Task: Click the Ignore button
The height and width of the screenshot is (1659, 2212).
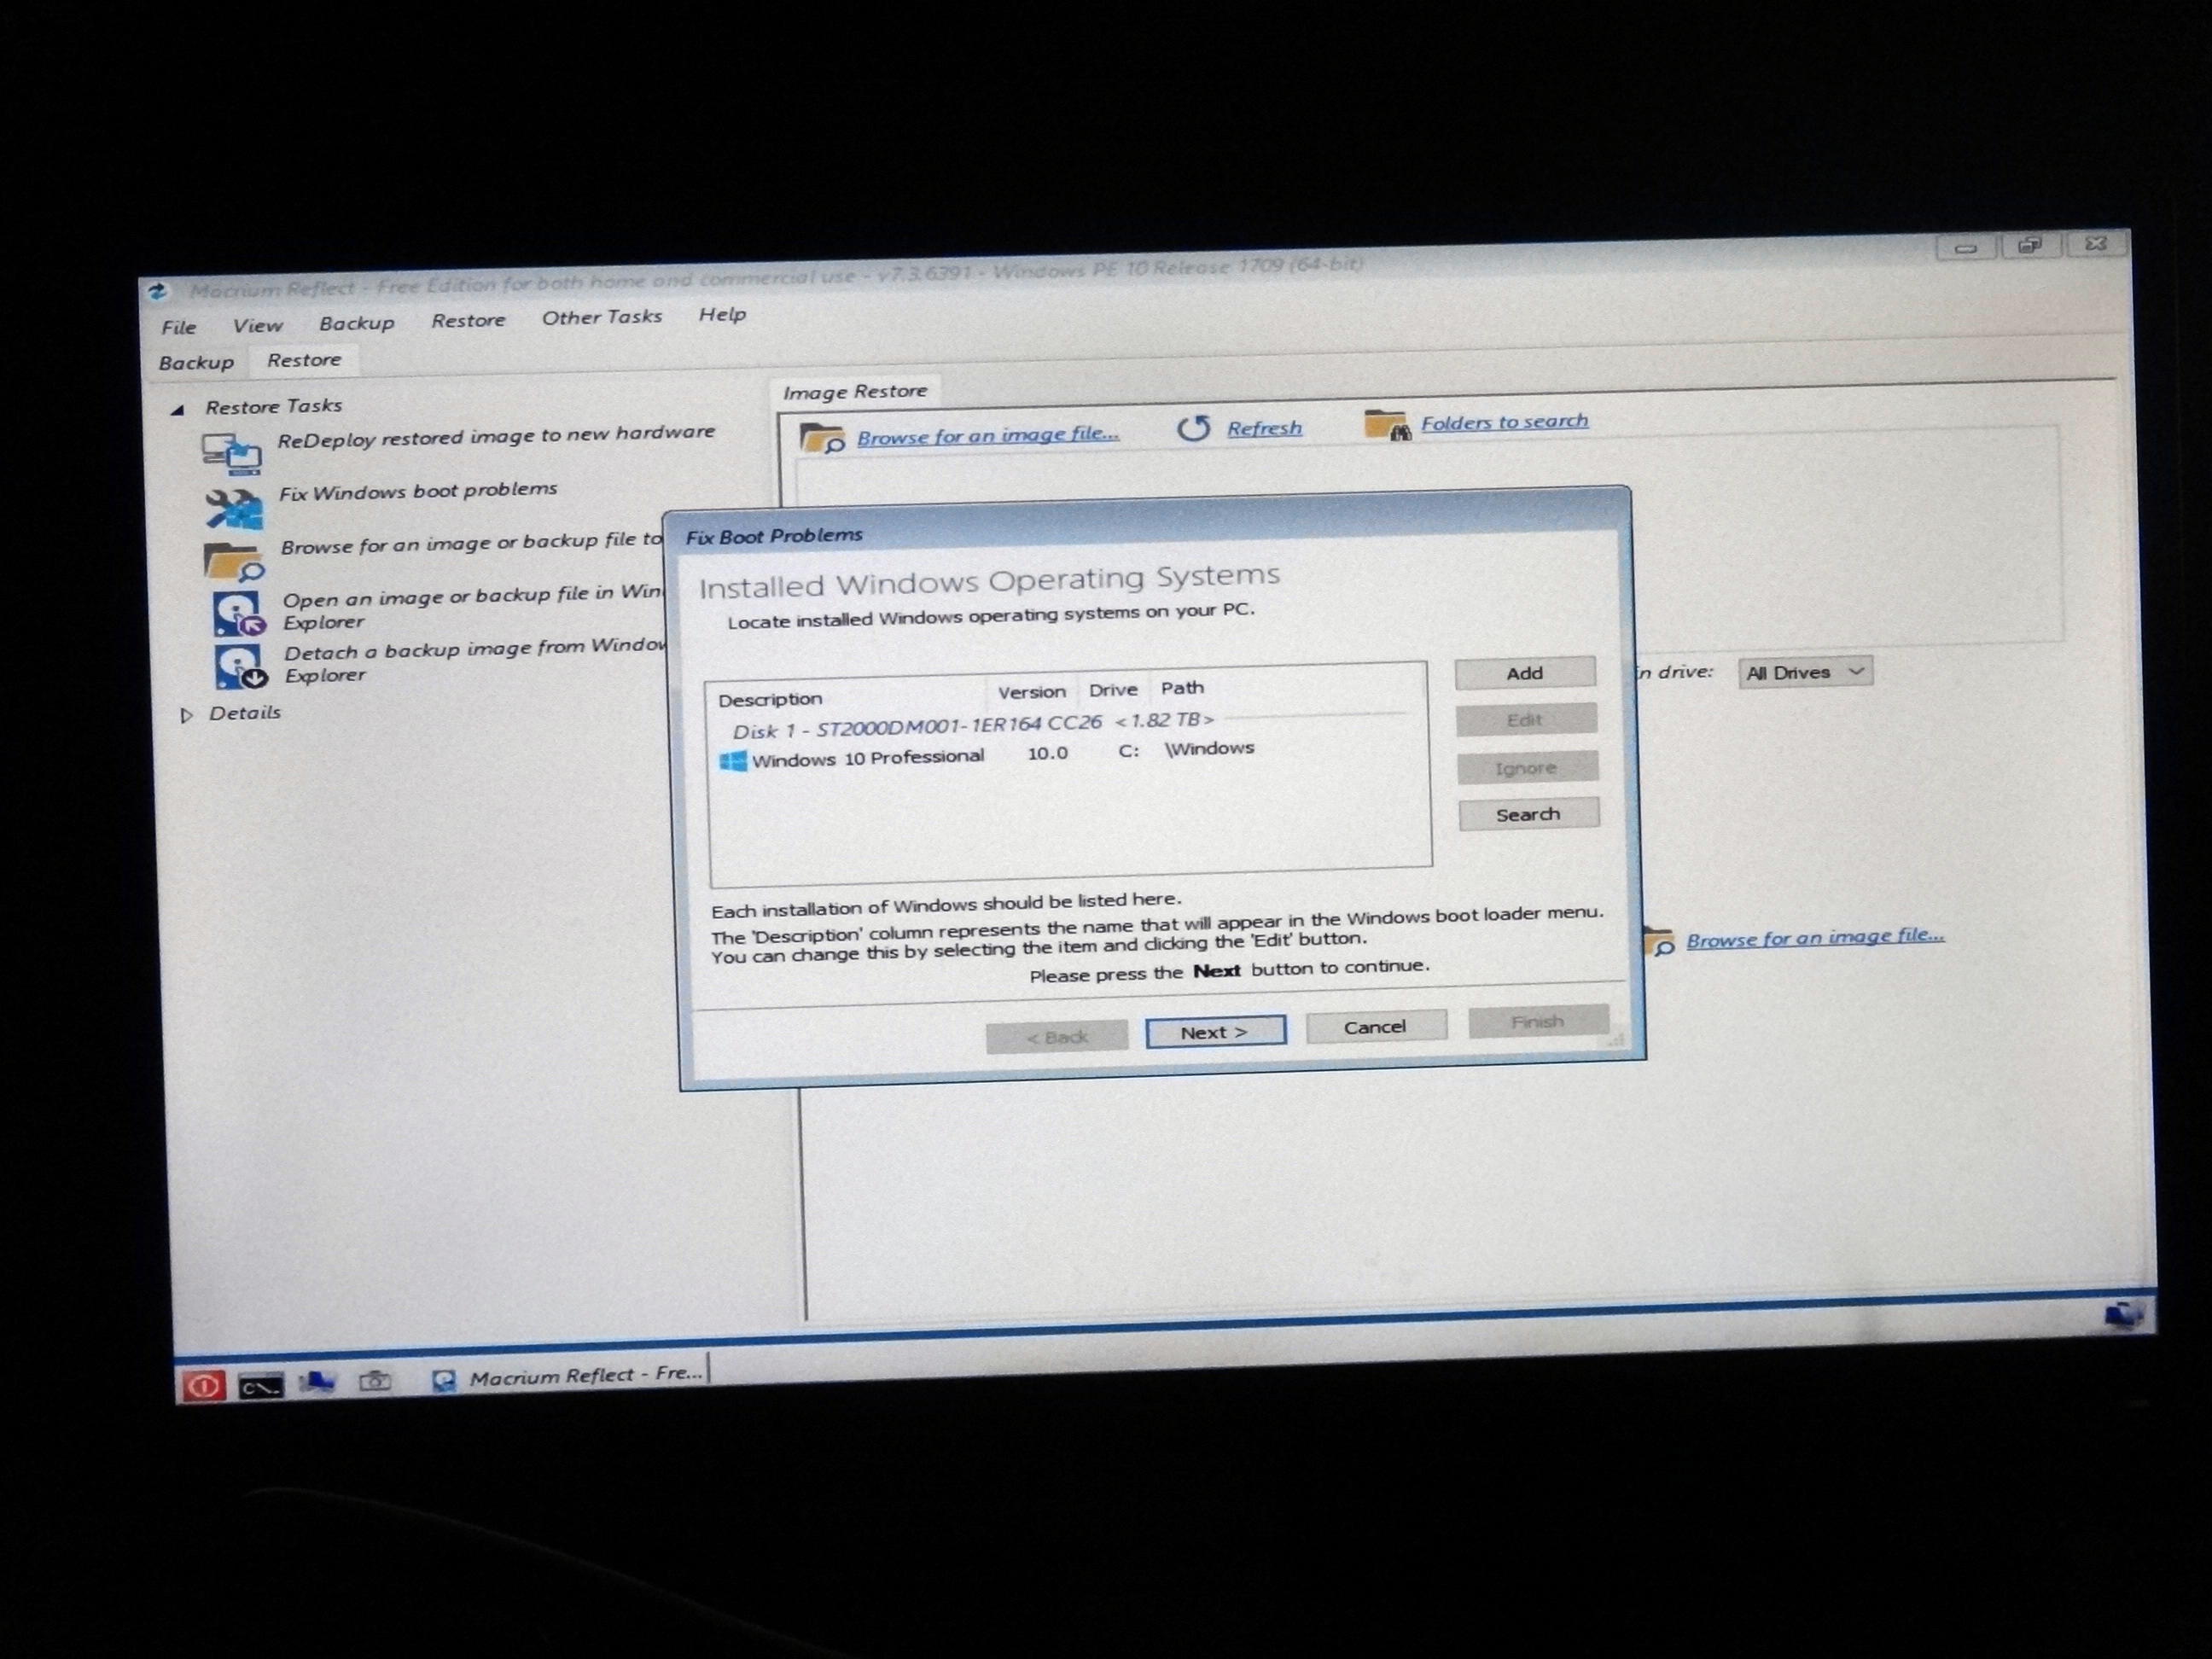Action: coord(1527,767)
